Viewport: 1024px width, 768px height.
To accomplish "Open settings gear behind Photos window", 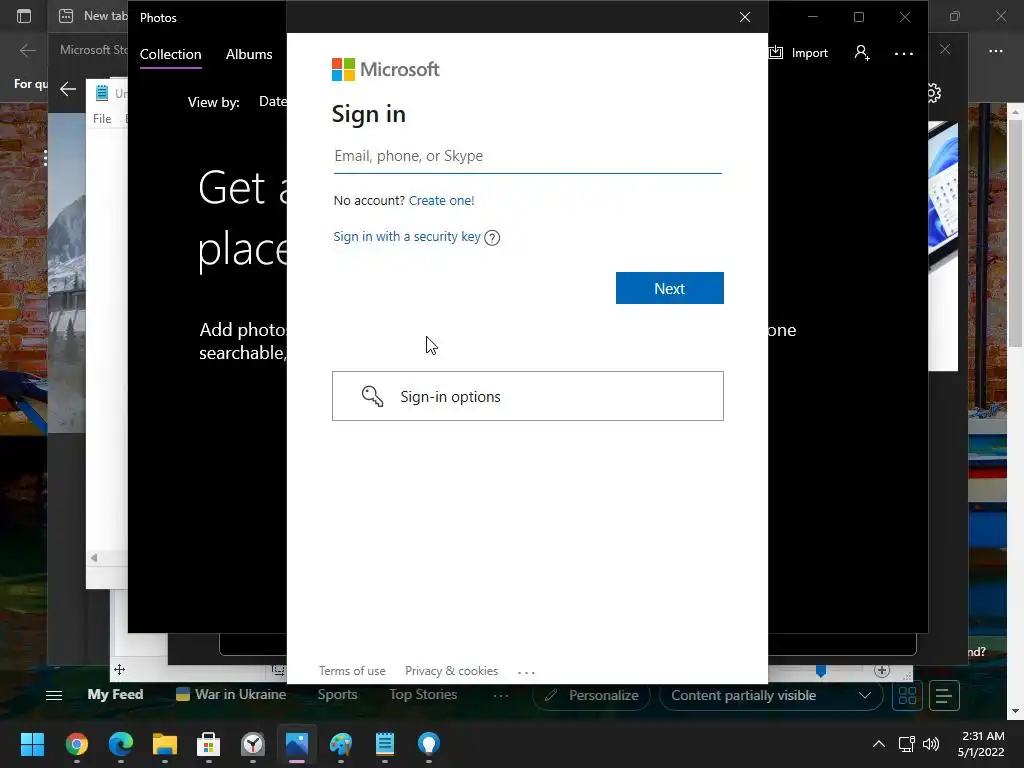I will [x=934, y=93].
